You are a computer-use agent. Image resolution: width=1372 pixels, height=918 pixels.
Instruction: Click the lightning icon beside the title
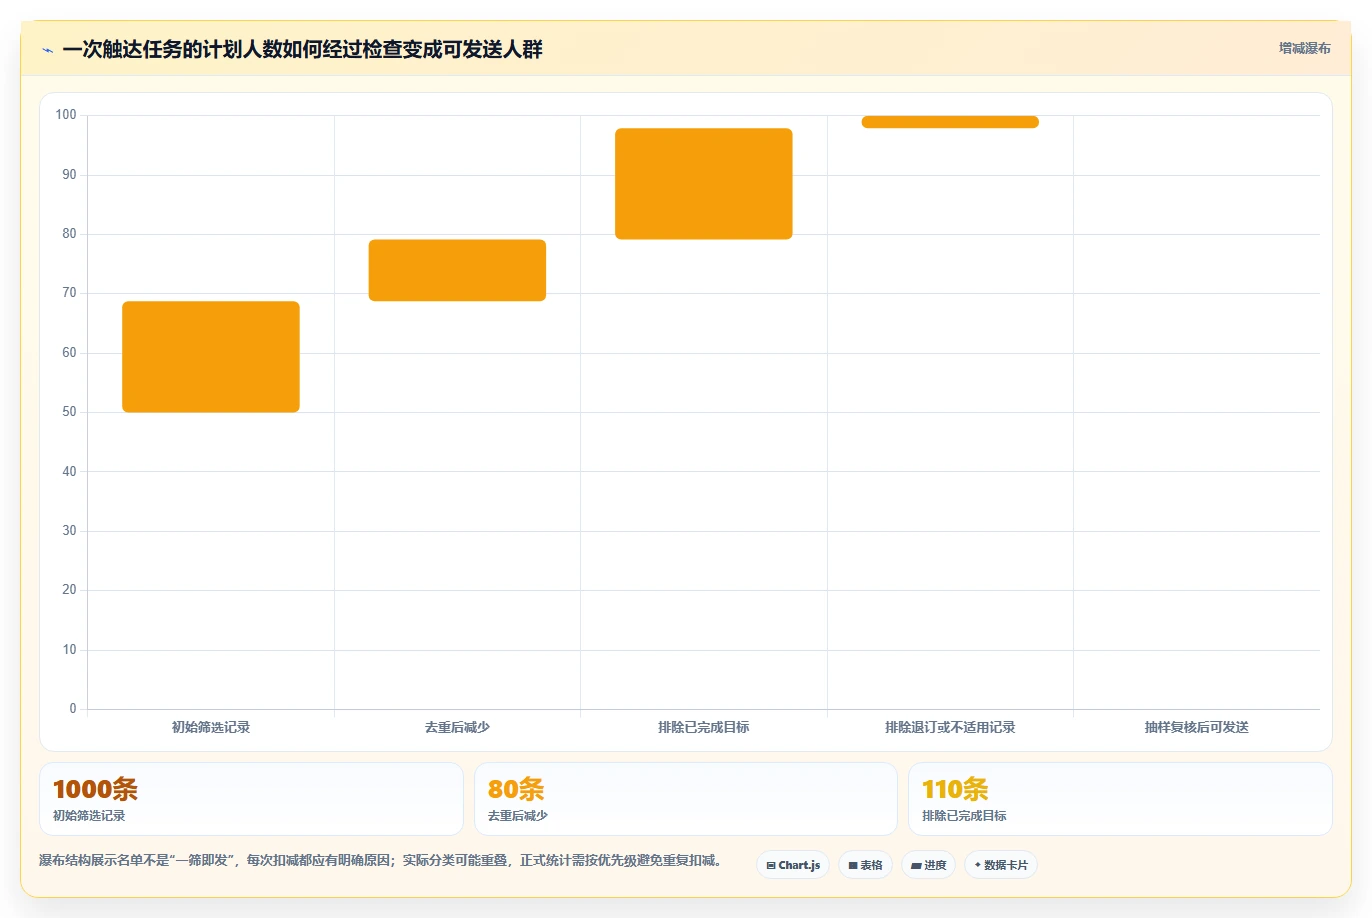47,50
